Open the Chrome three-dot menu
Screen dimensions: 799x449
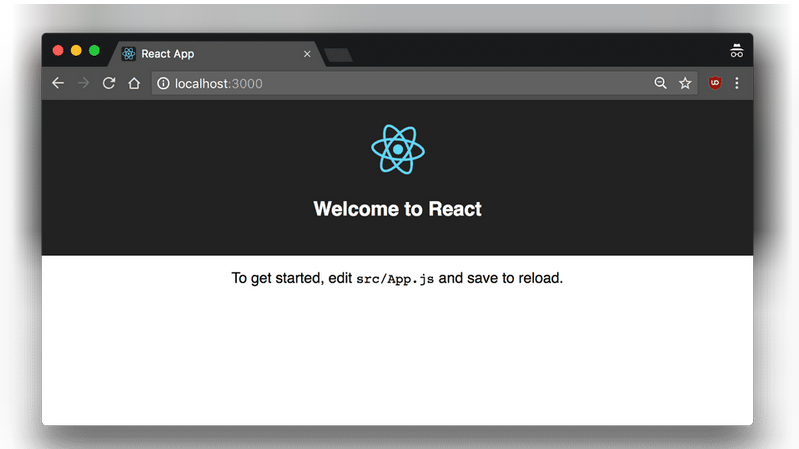coord(737,83)
